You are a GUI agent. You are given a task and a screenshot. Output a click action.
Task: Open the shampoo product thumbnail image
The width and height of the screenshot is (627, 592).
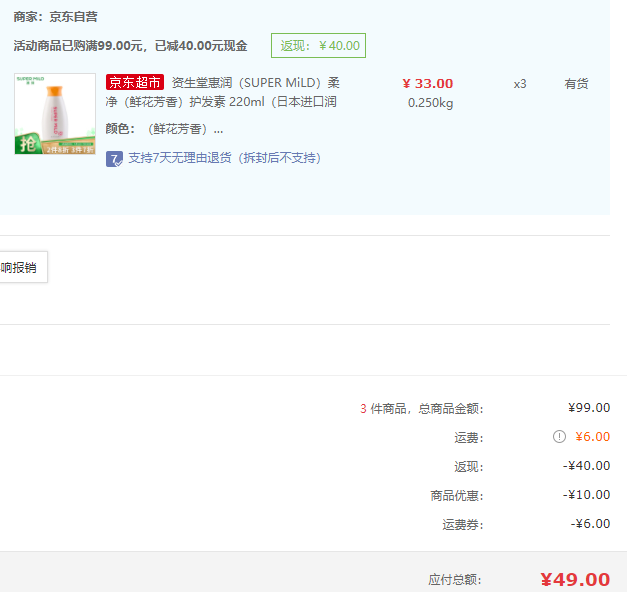pos(55,114)
